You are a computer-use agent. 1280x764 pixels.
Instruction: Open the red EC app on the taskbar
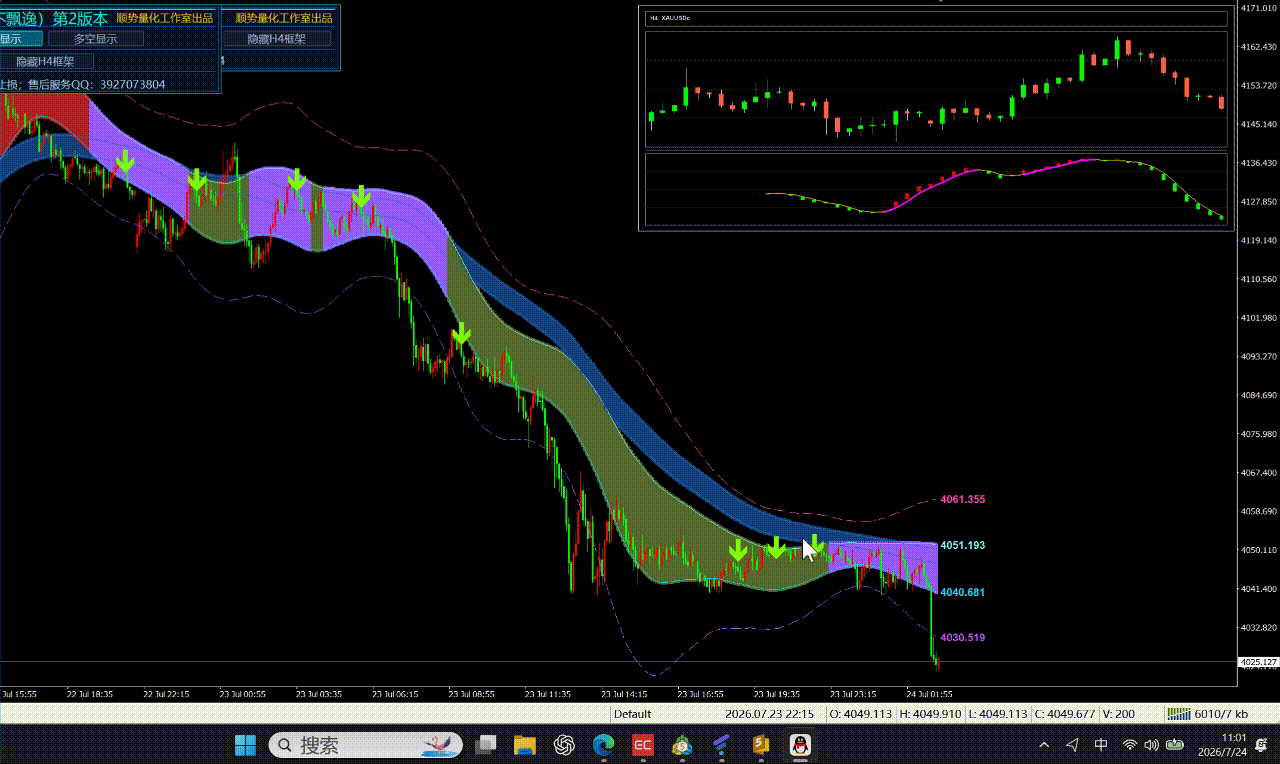coord(642,745)
